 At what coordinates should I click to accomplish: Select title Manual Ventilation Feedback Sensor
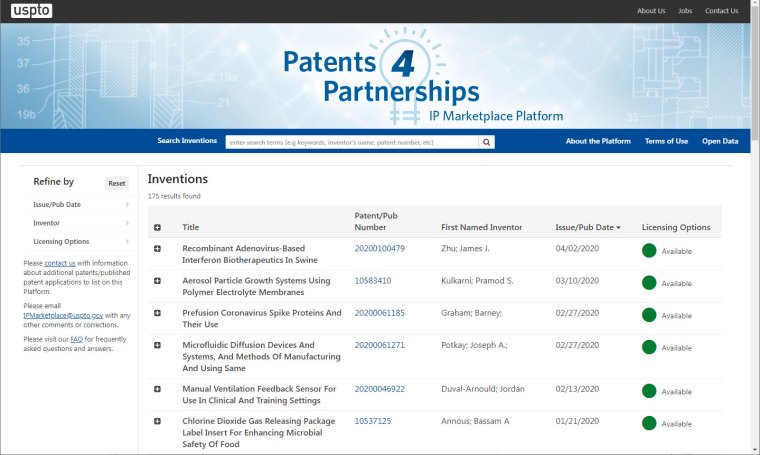pos(259,394)
